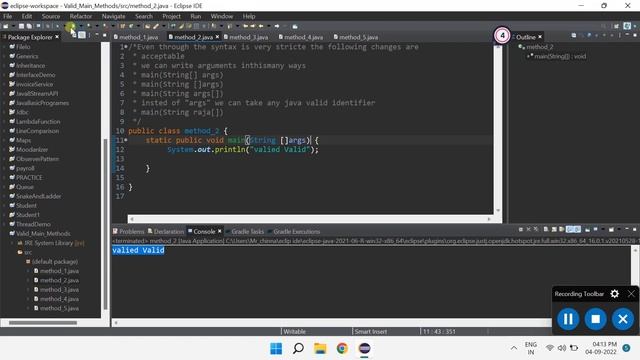The width and height of the screenshot is (640, 360).
Task: Open the File menu
Action: [8, 16]
